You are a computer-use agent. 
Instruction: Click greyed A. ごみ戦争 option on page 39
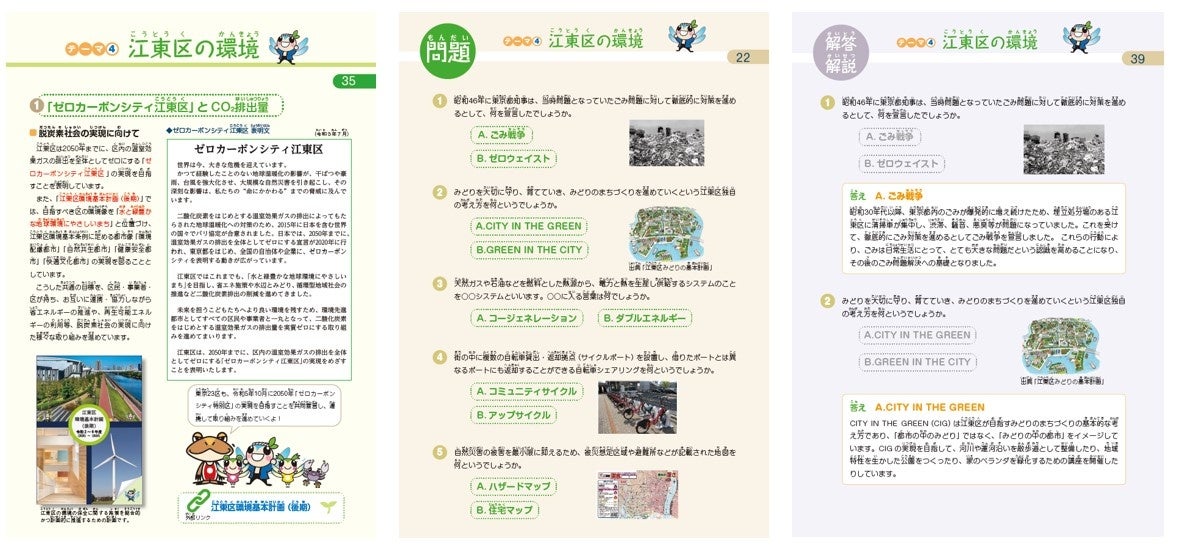click(890, 137)
